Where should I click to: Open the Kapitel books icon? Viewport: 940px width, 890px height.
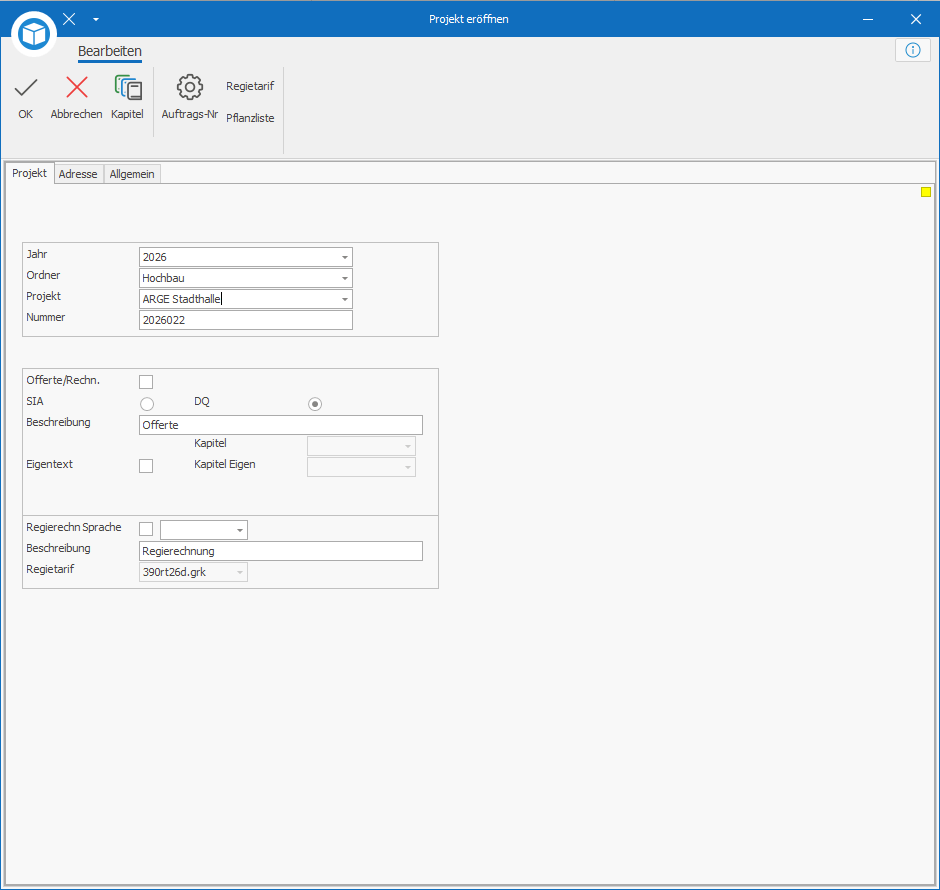click(x=128, y=88)
